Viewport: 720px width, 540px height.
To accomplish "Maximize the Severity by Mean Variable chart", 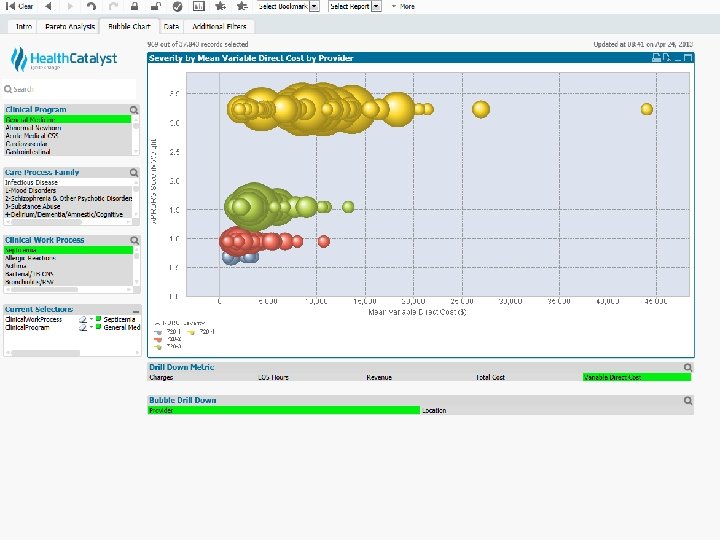I will click(x=688, y=58).
